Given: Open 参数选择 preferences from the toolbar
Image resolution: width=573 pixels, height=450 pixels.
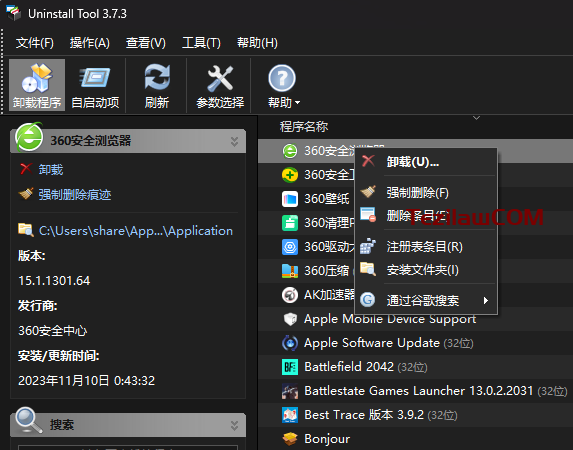Looking at the screenshot, I should click(220, 85).
